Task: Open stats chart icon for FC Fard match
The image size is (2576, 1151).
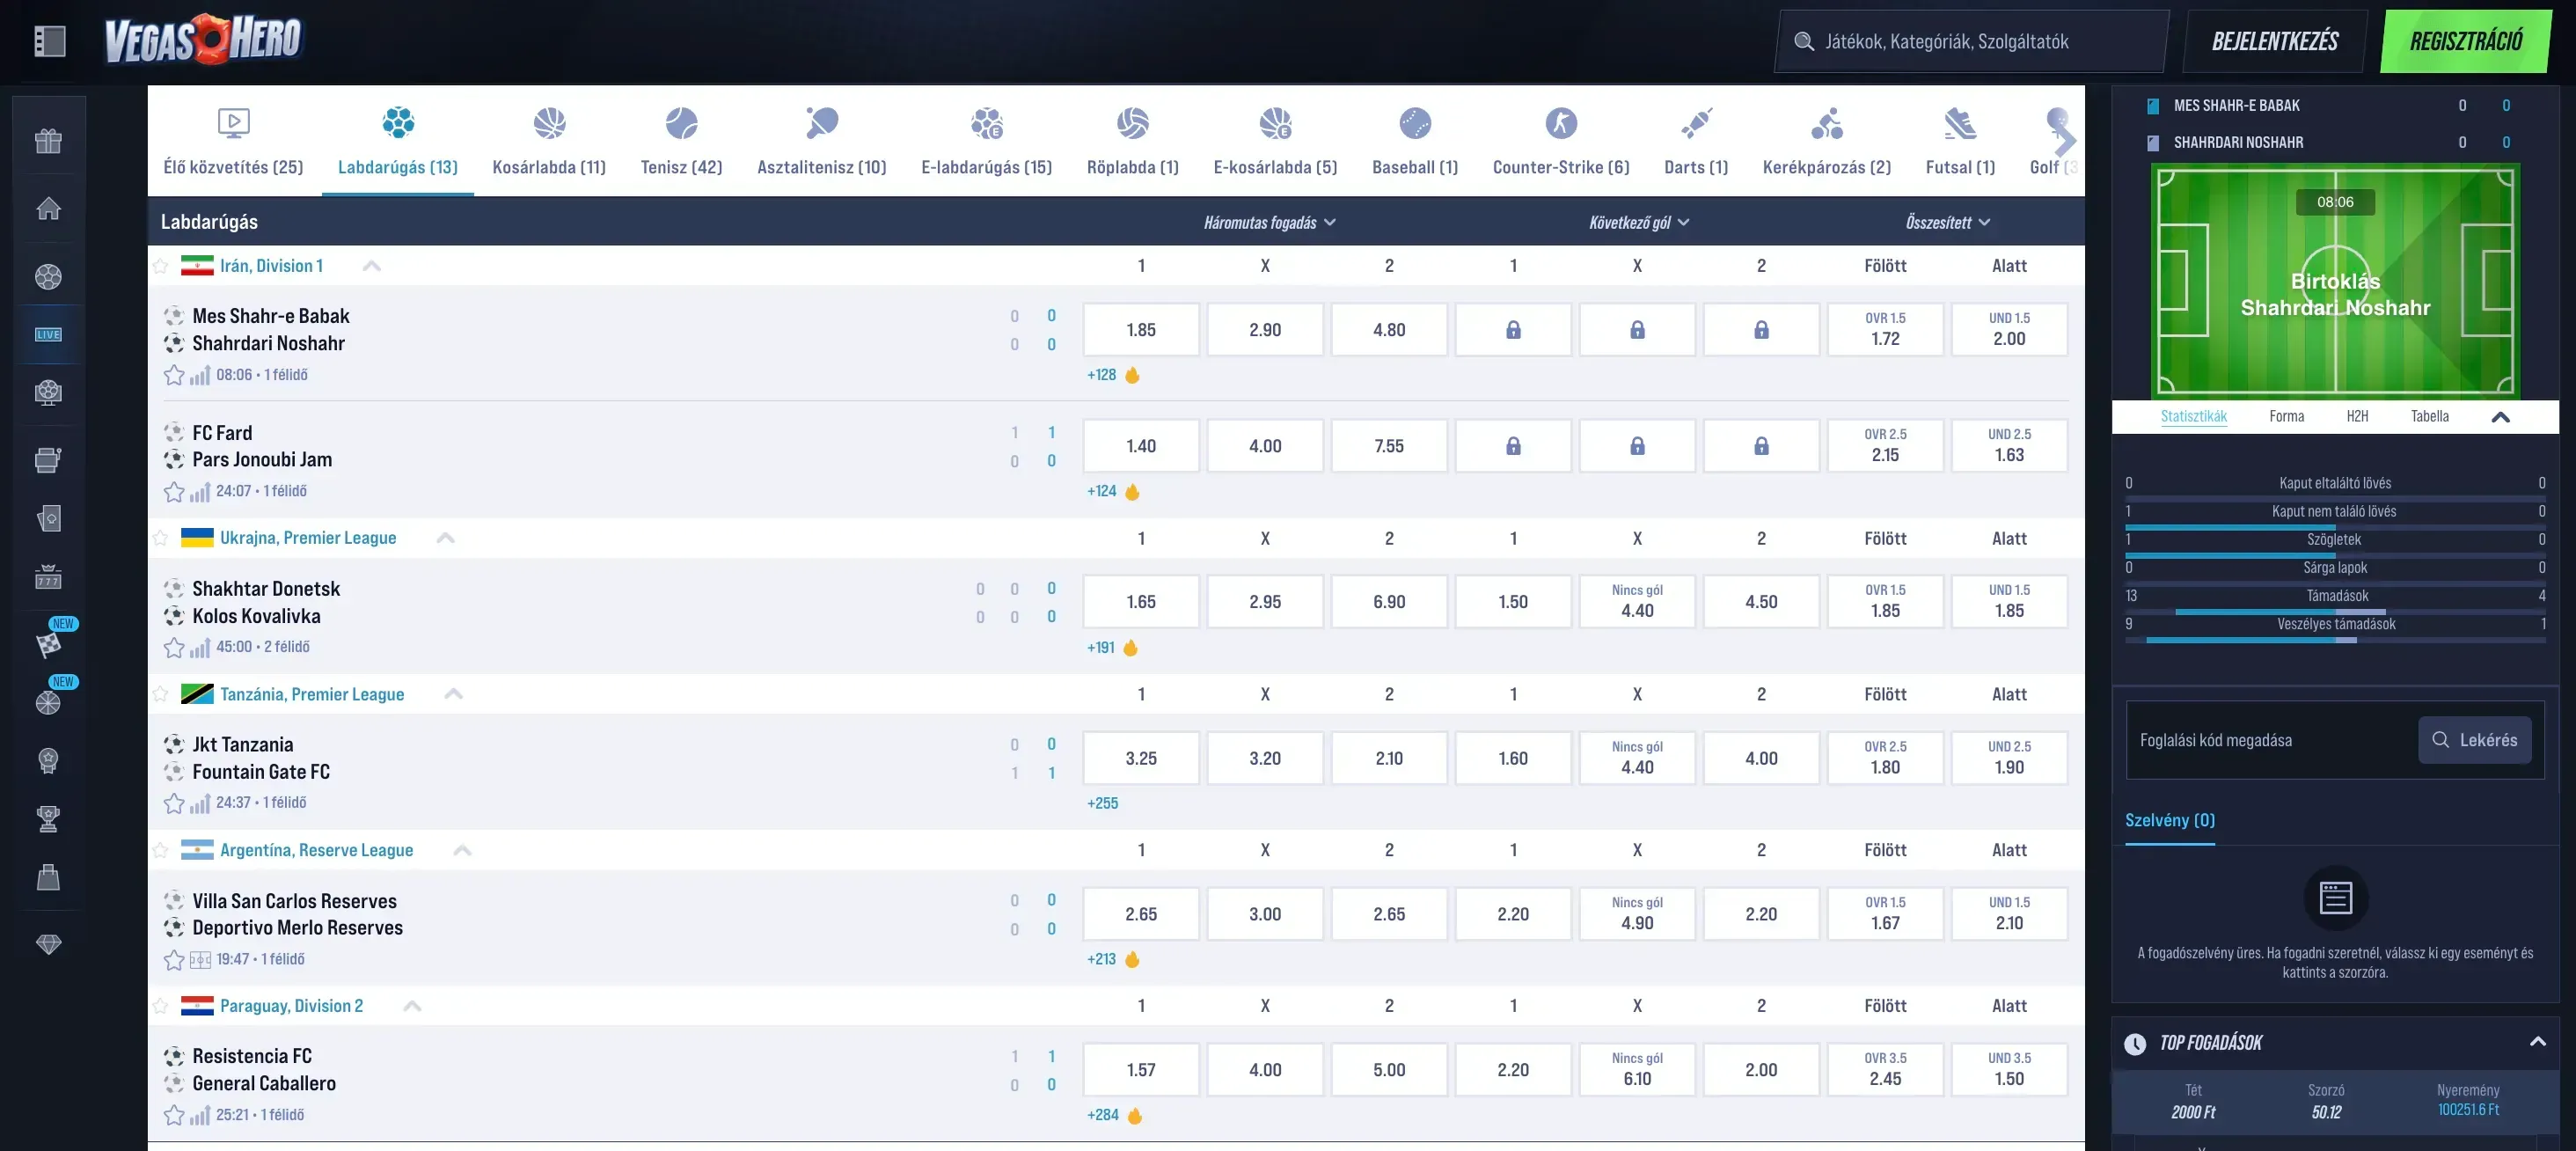Action: 200,491
